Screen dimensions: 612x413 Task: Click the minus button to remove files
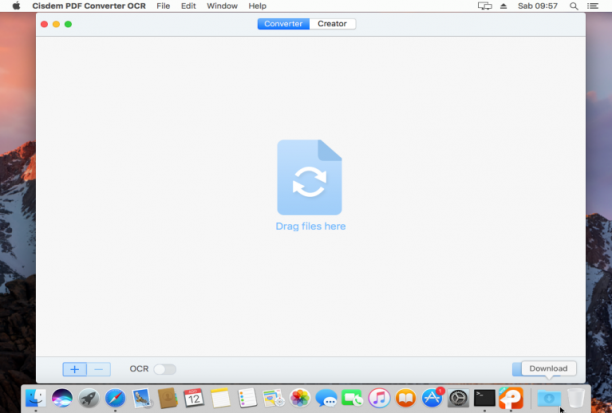coord(99,369)
